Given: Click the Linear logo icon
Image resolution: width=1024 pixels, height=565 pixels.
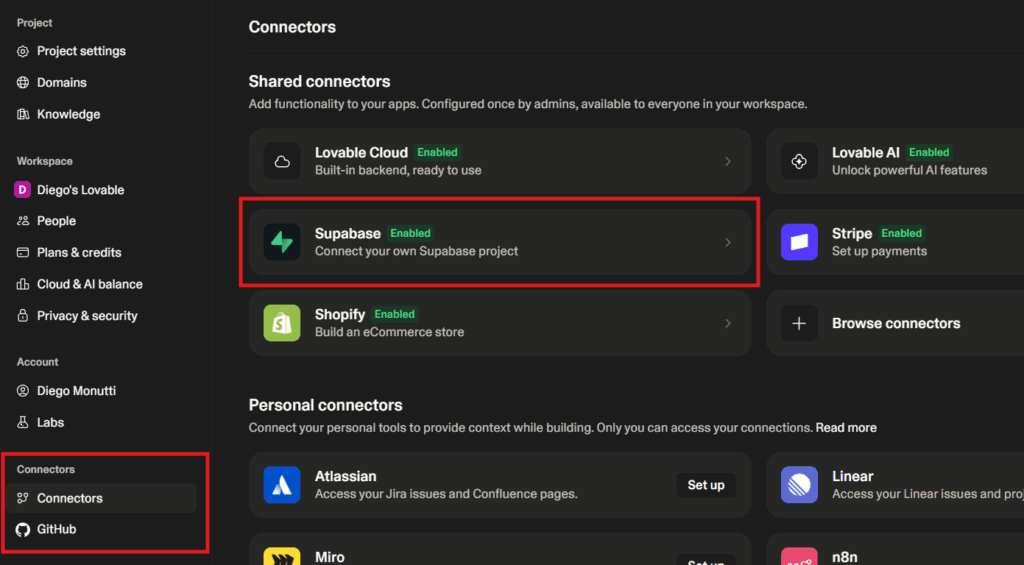Looking at the screenshot, I should point(799,485).
